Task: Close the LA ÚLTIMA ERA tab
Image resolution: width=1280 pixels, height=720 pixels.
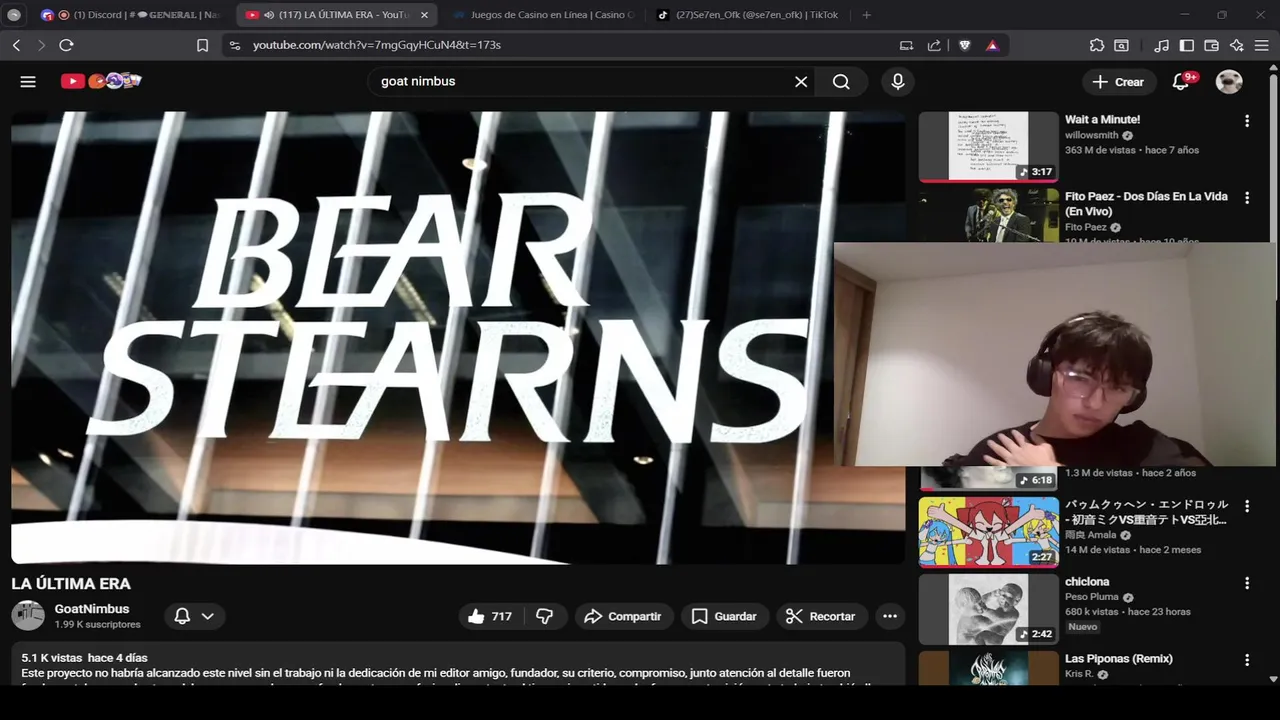Action: pos(424,15)
